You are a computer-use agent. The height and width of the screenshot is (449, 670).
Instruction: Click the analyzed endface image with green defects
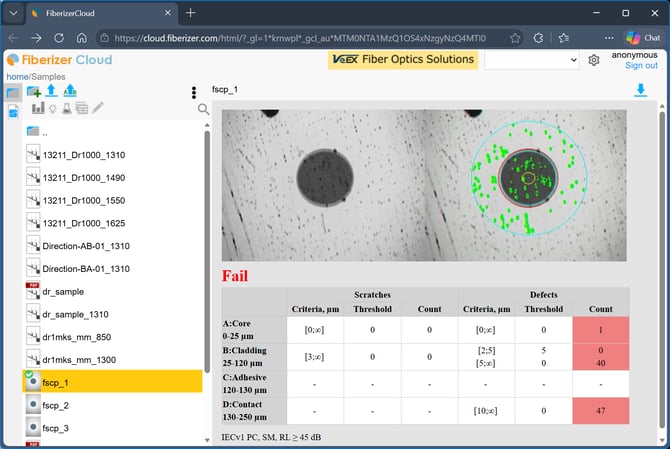click(x=526, y=185)
